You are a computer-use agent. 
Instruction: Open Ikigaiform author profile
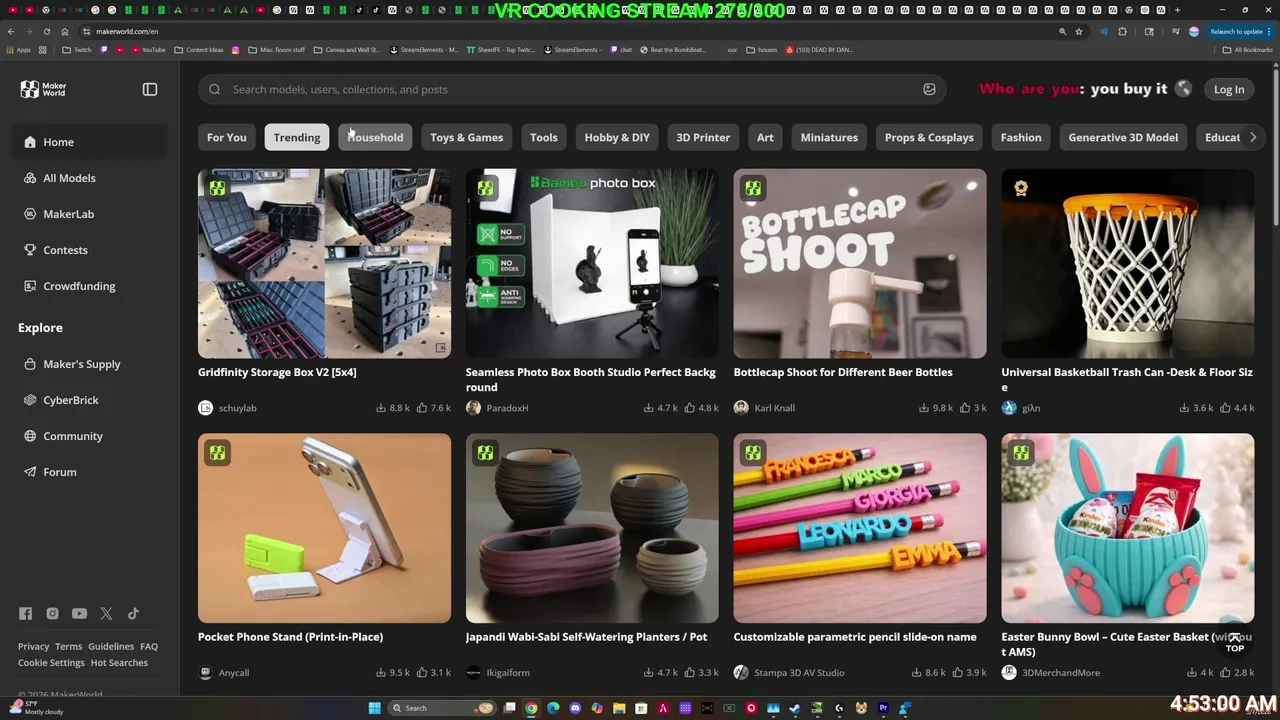pos(498,673)
